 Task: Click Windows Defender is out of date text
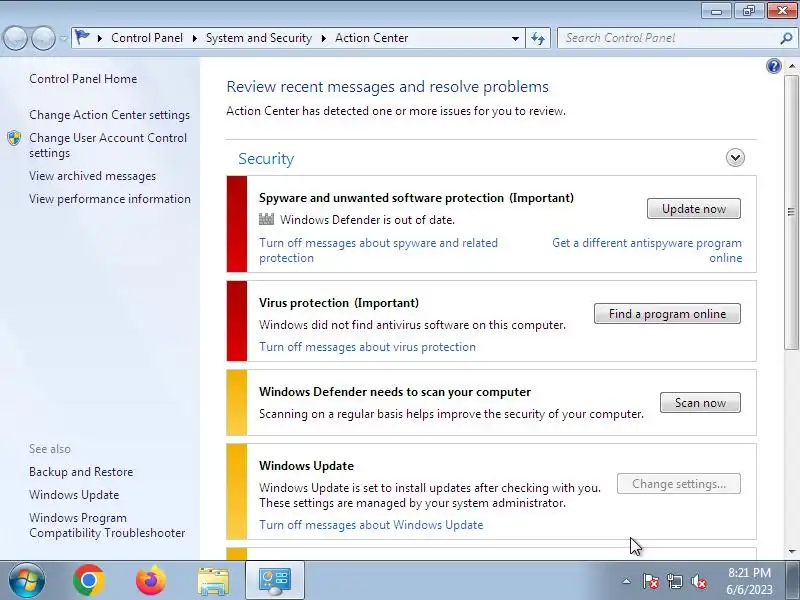367,220
